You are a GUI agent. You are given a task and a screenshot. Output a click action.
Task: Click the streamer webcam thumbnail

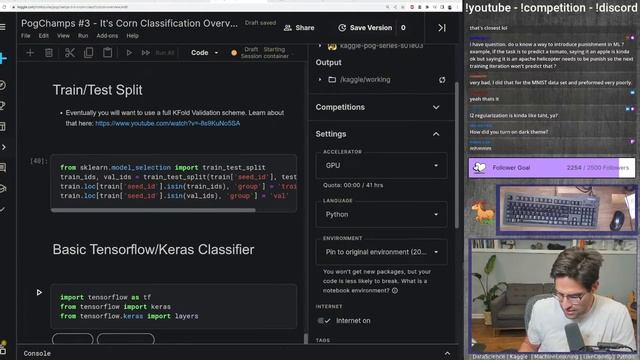tap(552, 296)
